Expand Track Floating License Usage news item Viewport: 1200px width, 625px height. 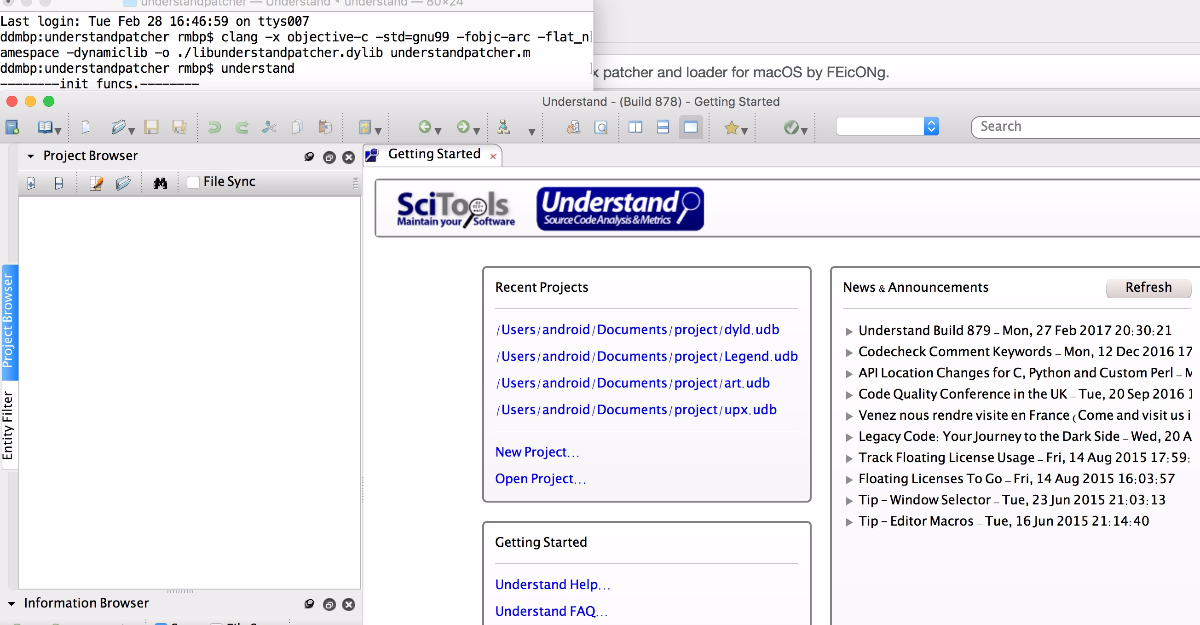coord(850,458)
